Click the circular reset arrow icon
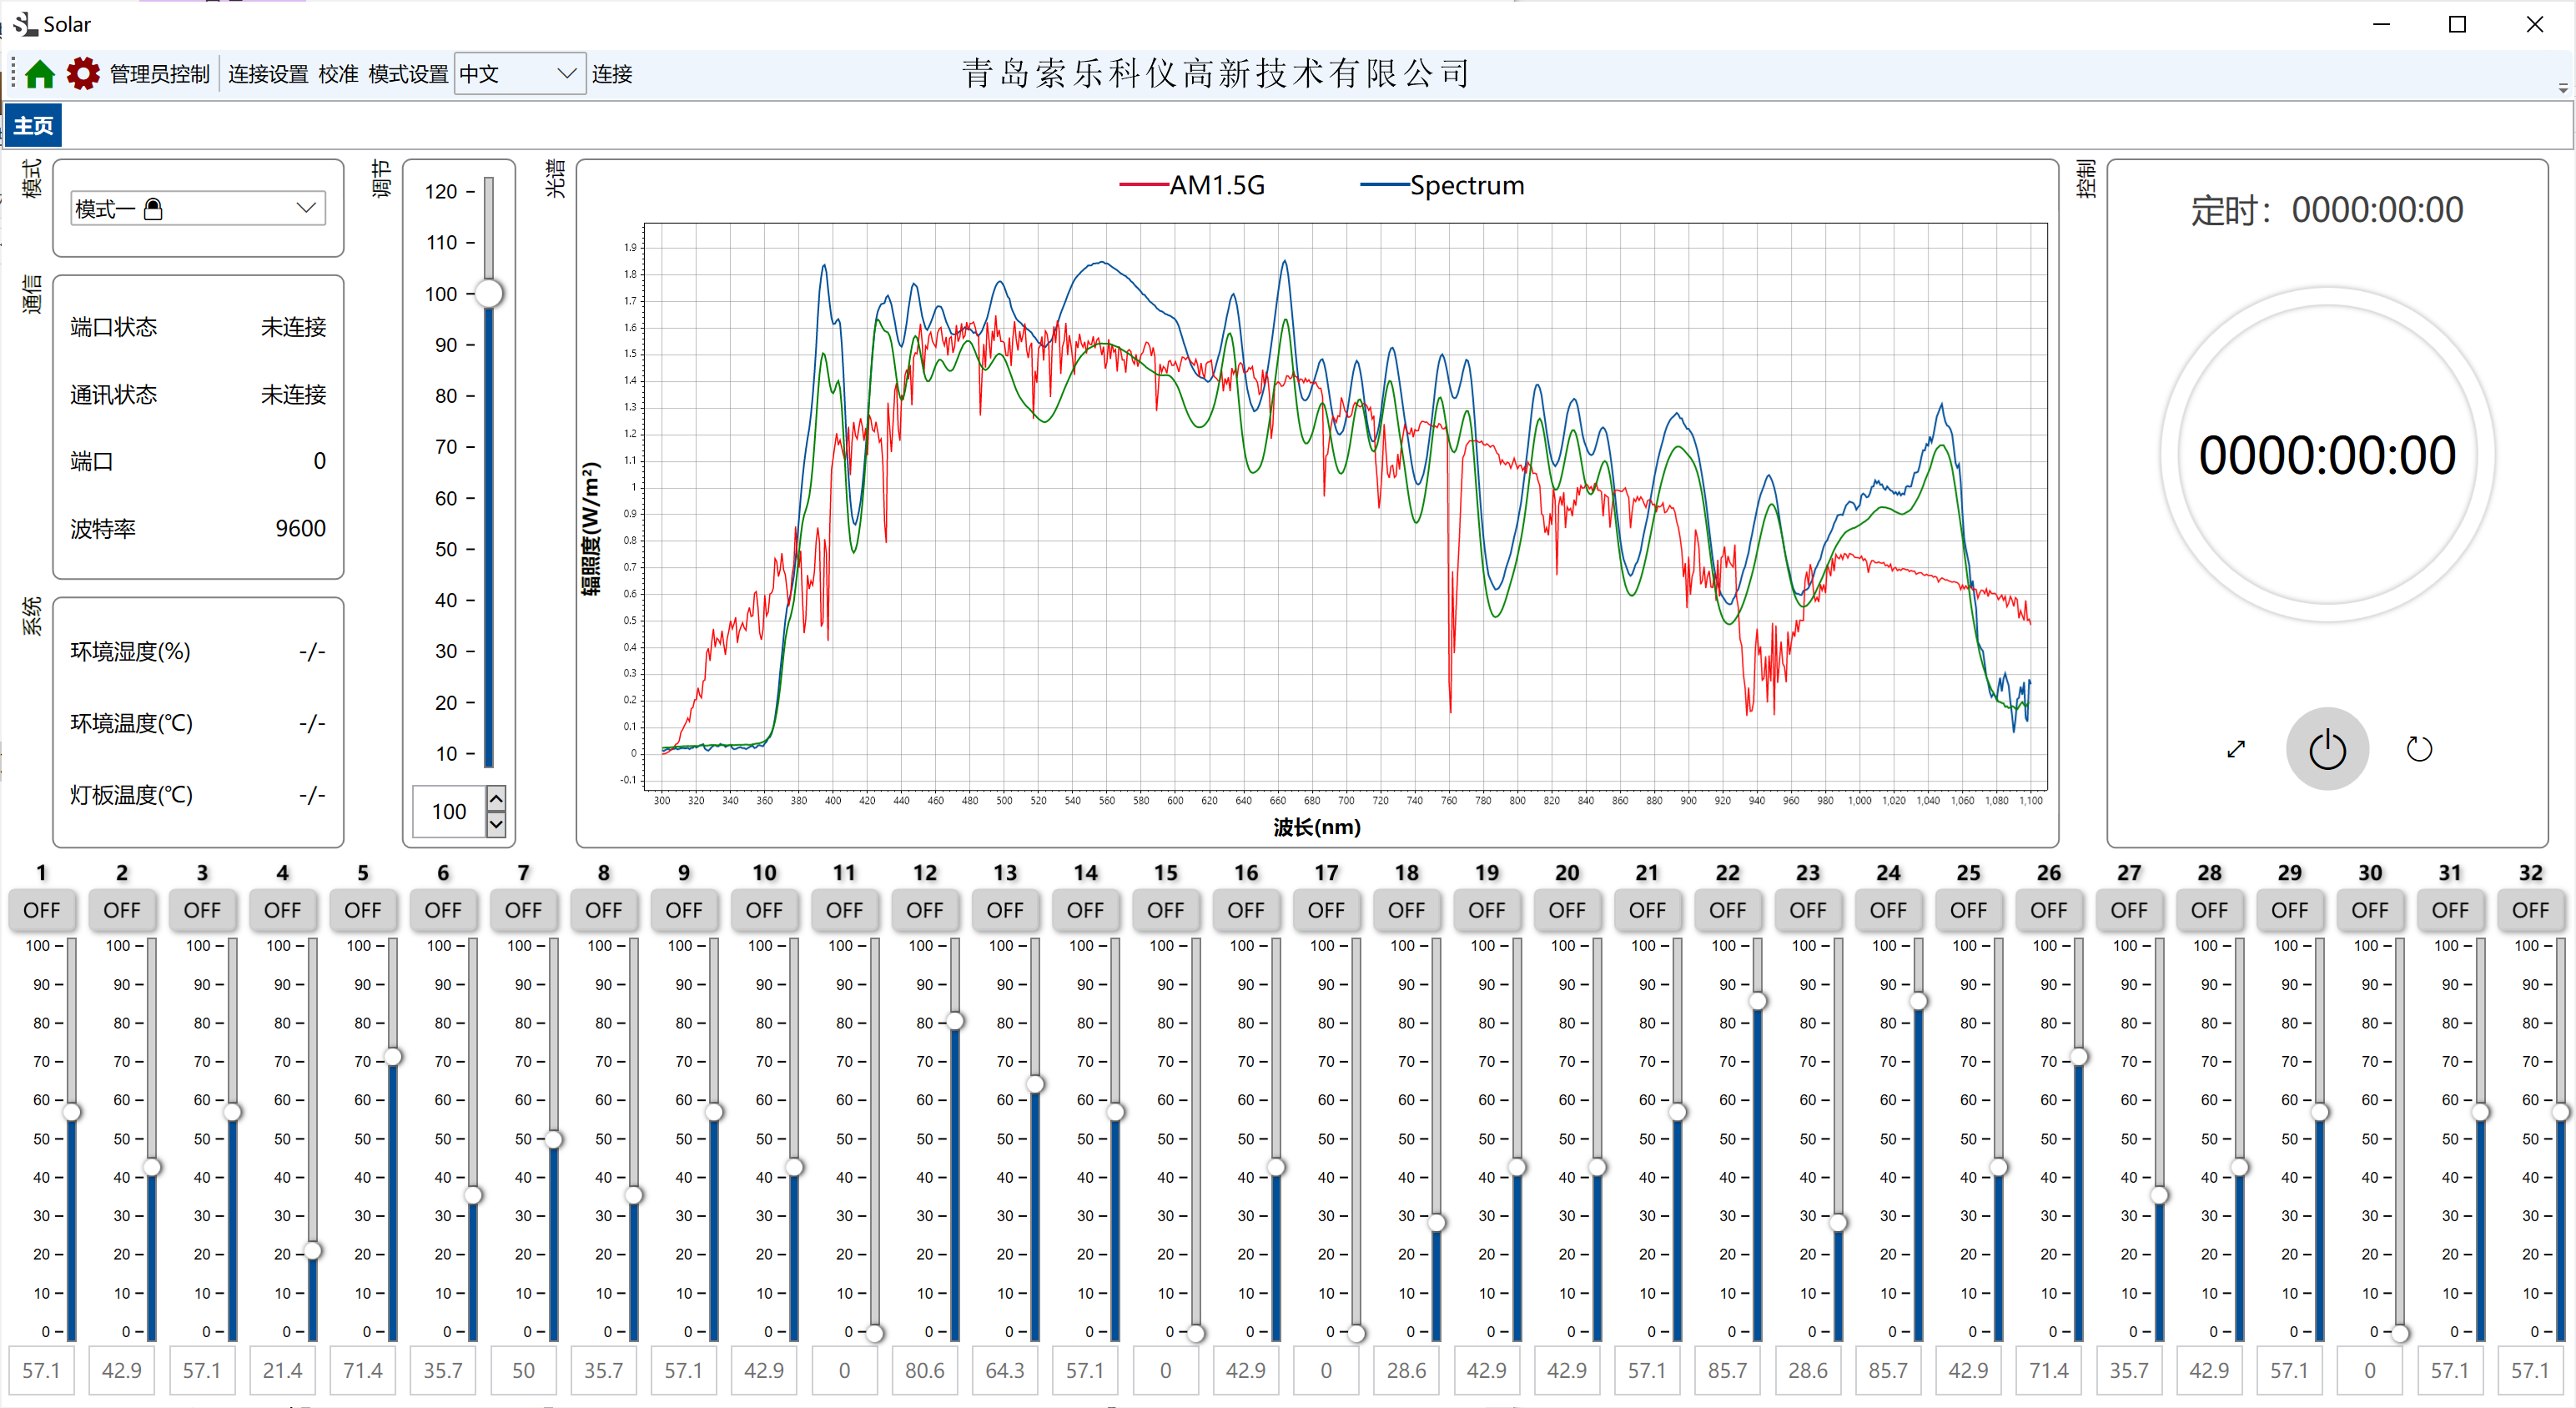This screenshot has width=2576, height=1408. click(x=2418, y=749)
